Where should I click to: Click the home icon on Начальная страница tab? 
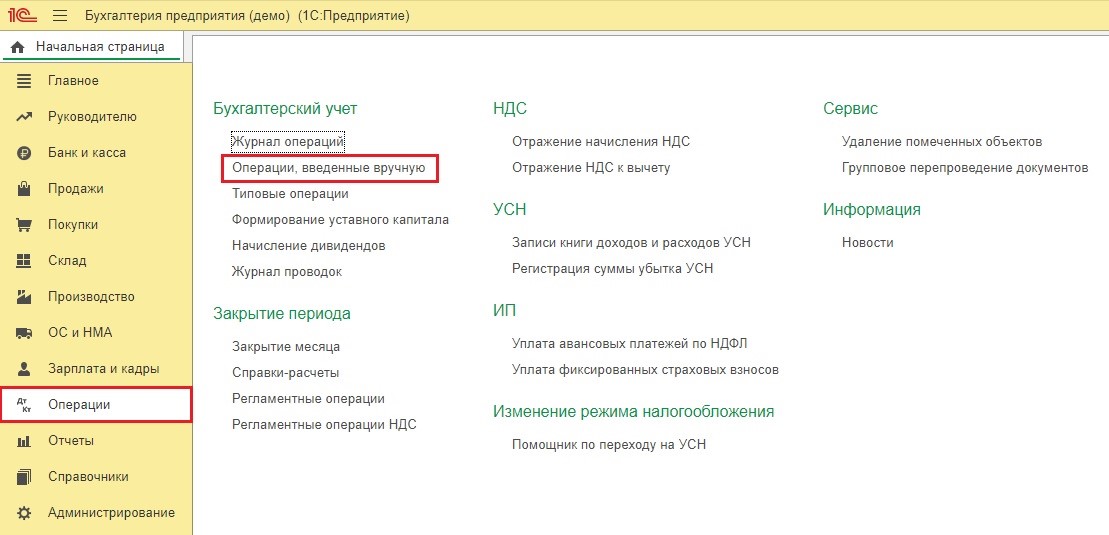18,47
